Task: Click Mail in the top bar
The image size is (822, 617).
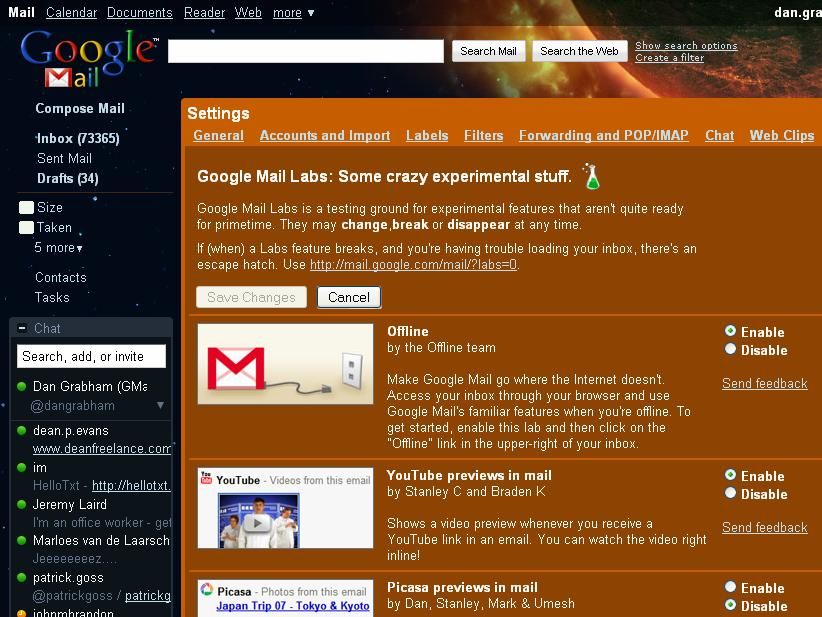Action: [x=21, y=13]
